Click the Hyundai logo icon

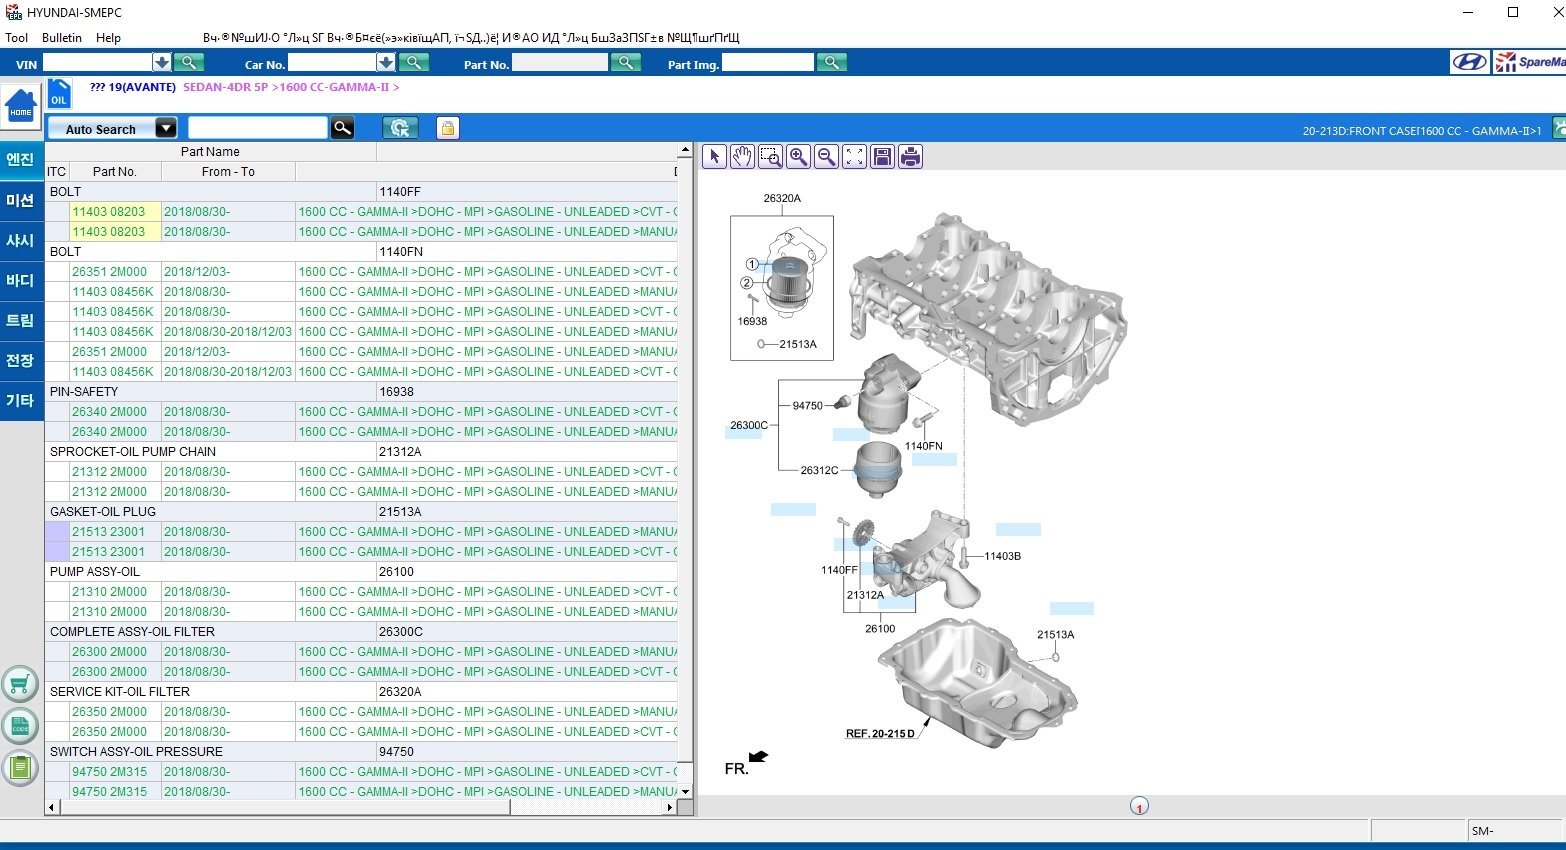pyautogui.click(x=1469, y=62)
